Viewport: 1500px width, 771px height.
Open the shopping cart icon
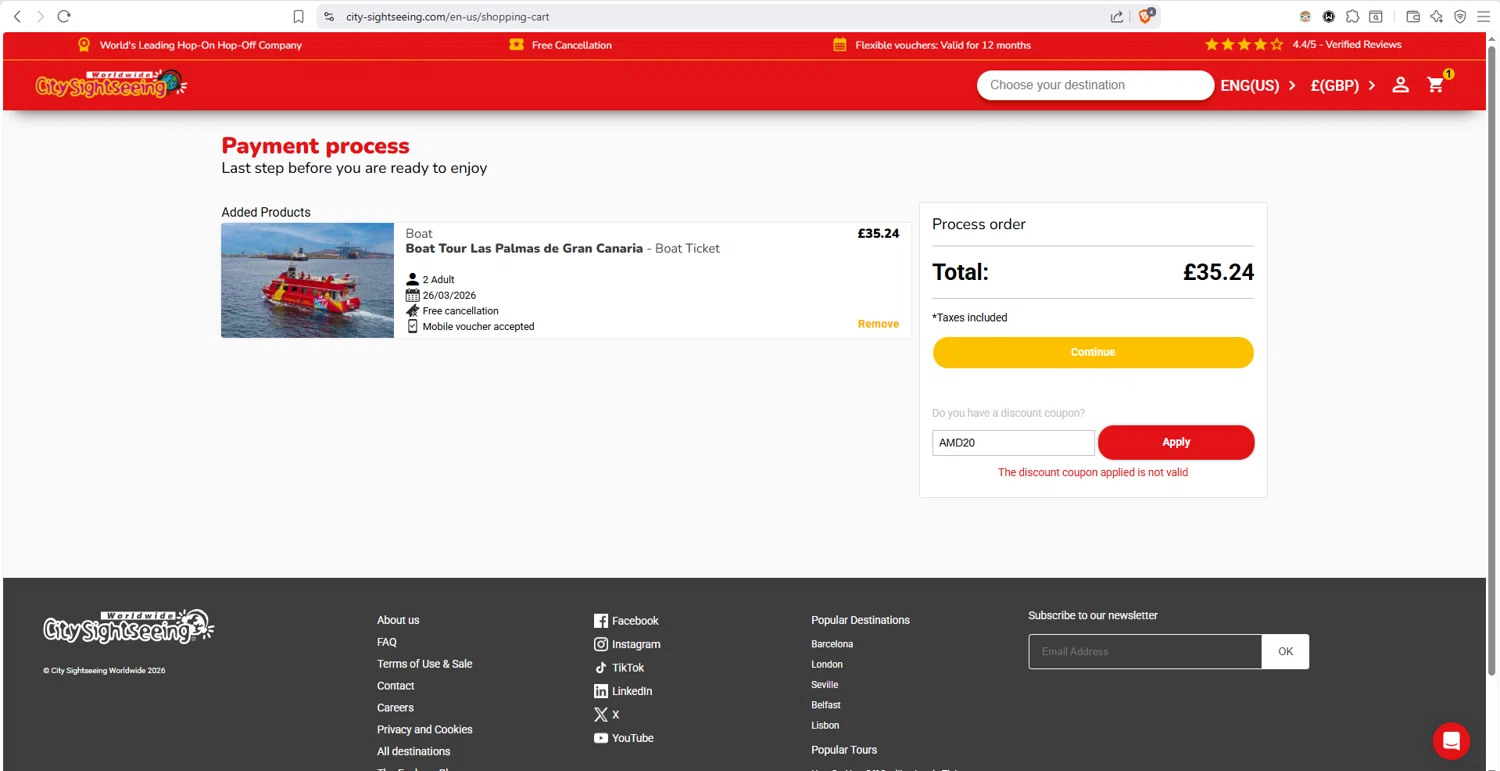(x=1436, y=85)
